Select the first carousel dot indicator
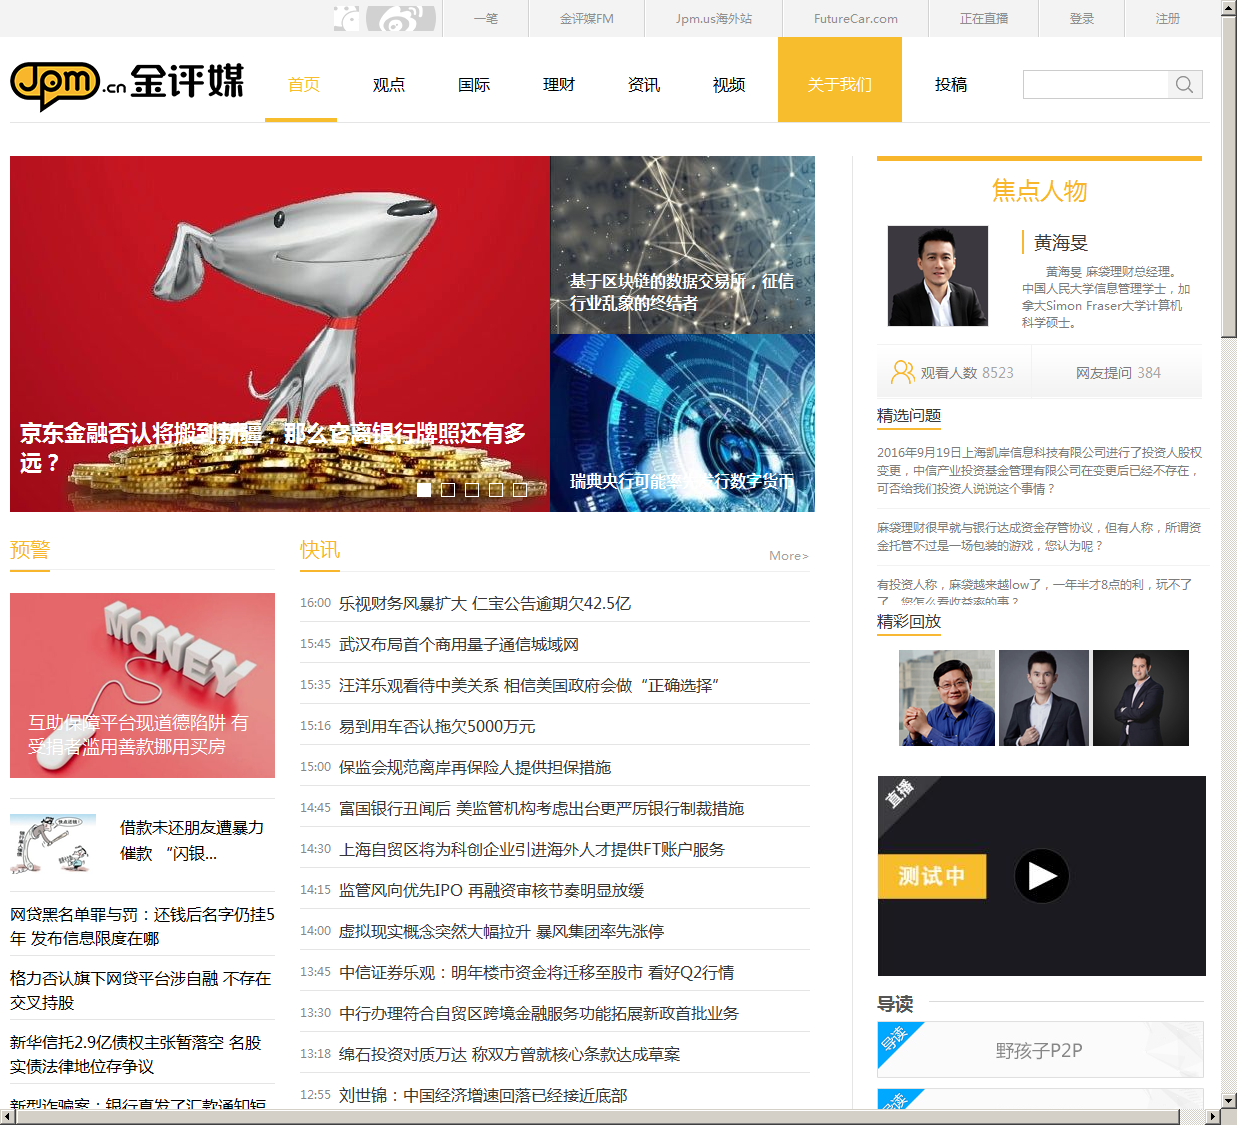This screenshot has height=1125, width=1237. [424, 489]
